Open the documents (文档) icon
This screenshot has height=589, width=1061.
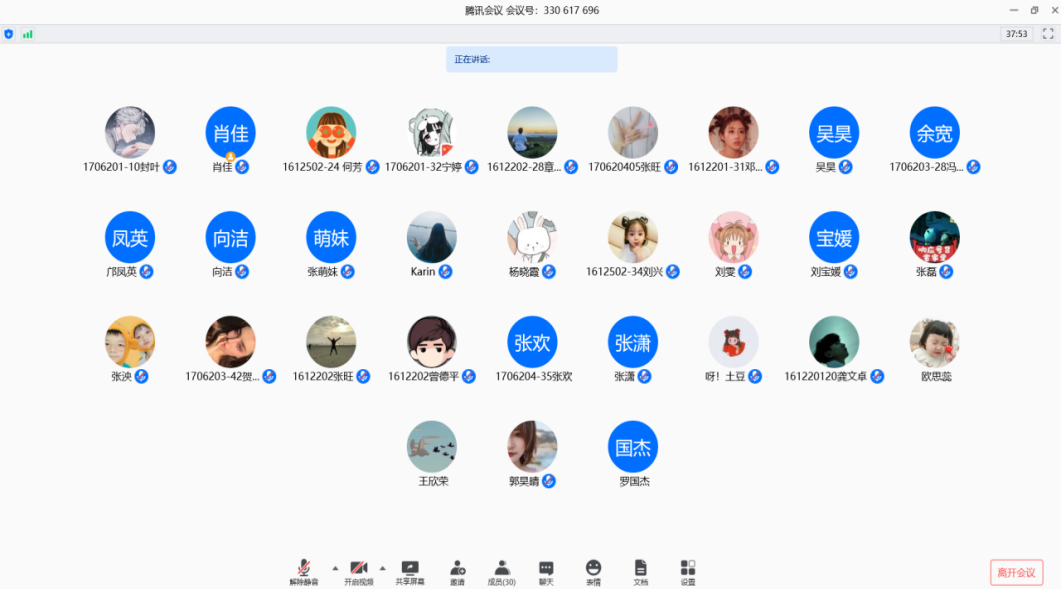click(640, 568)
